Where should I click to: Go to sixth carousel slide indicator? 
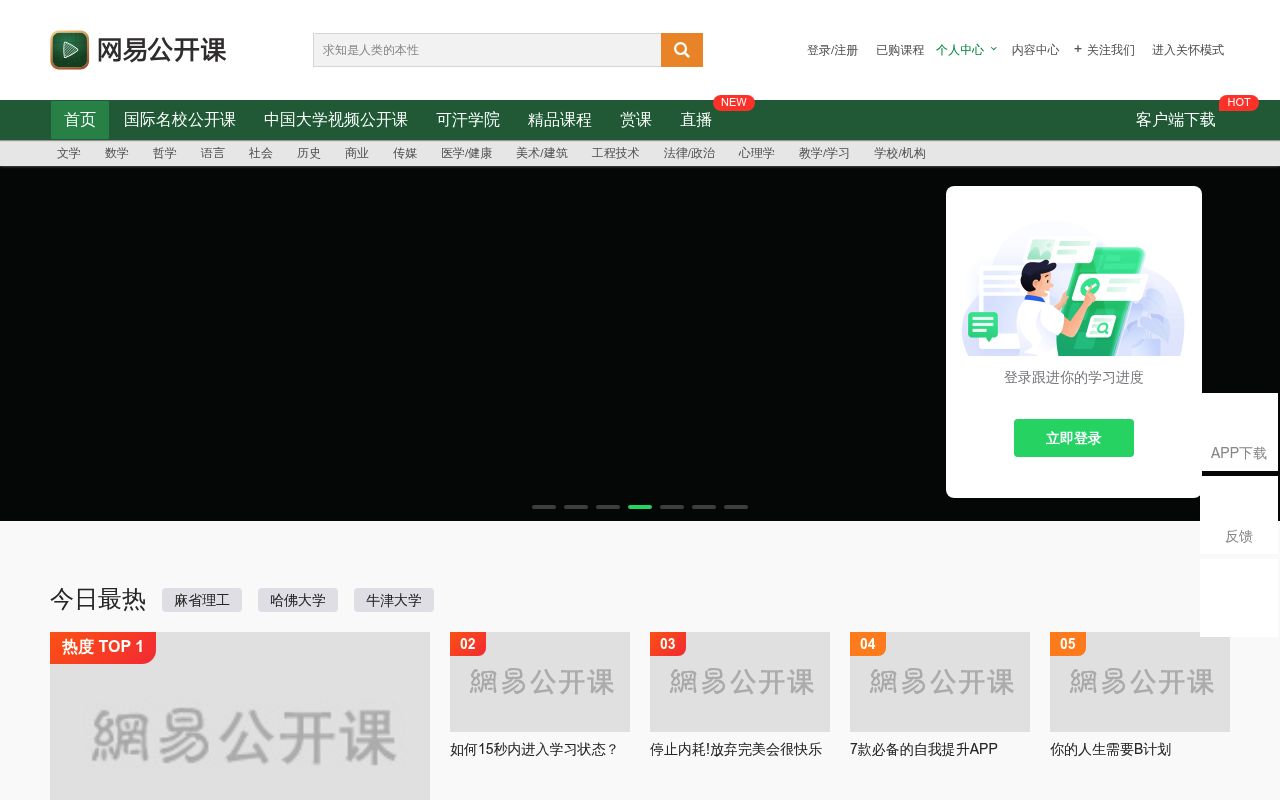coord(704,507)
